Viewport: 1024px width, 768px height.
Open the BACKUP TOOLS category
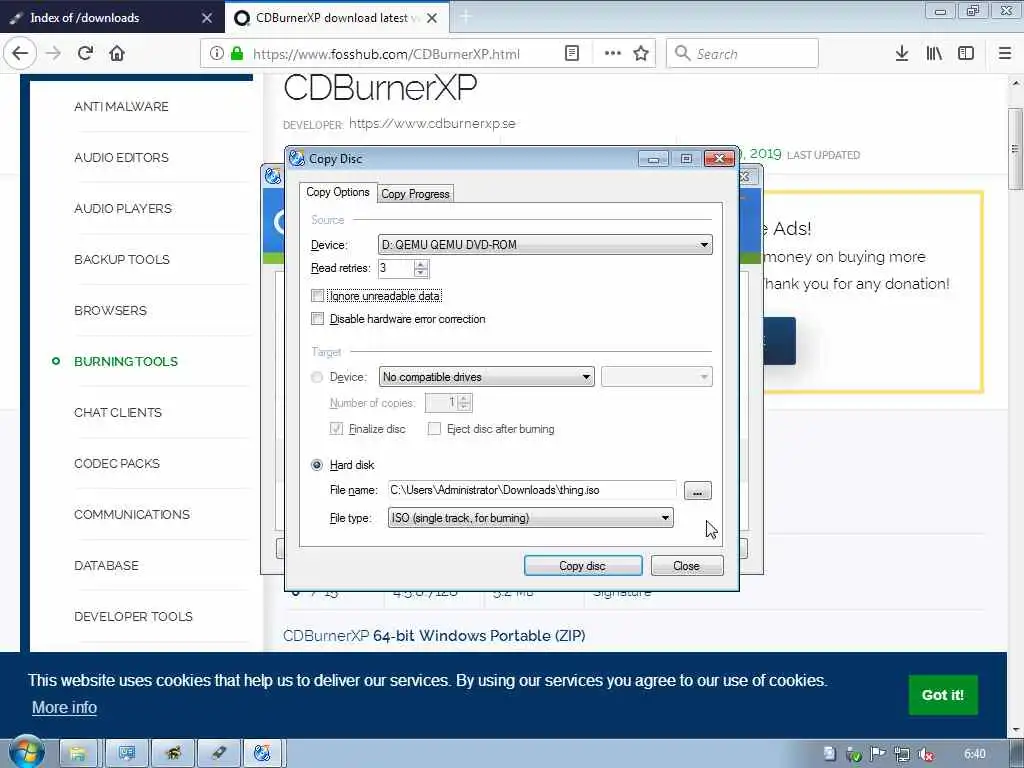tap(122, 259)
